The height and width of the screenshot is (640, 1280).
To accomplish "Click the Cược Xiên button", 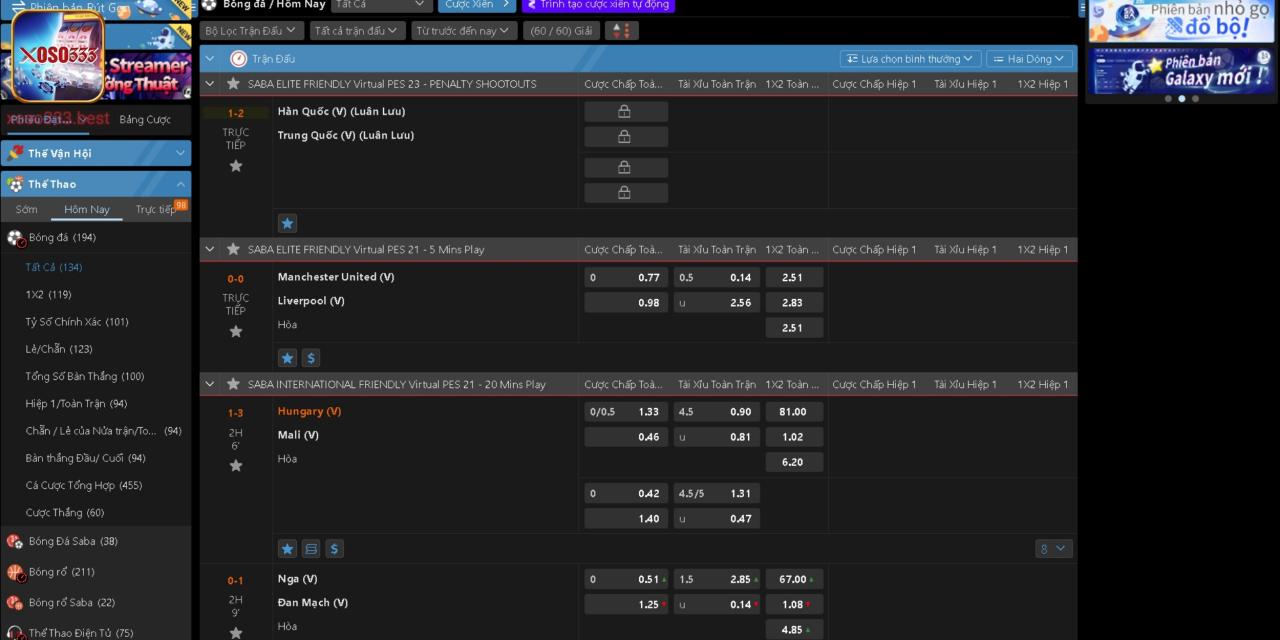I will point(476,5).
